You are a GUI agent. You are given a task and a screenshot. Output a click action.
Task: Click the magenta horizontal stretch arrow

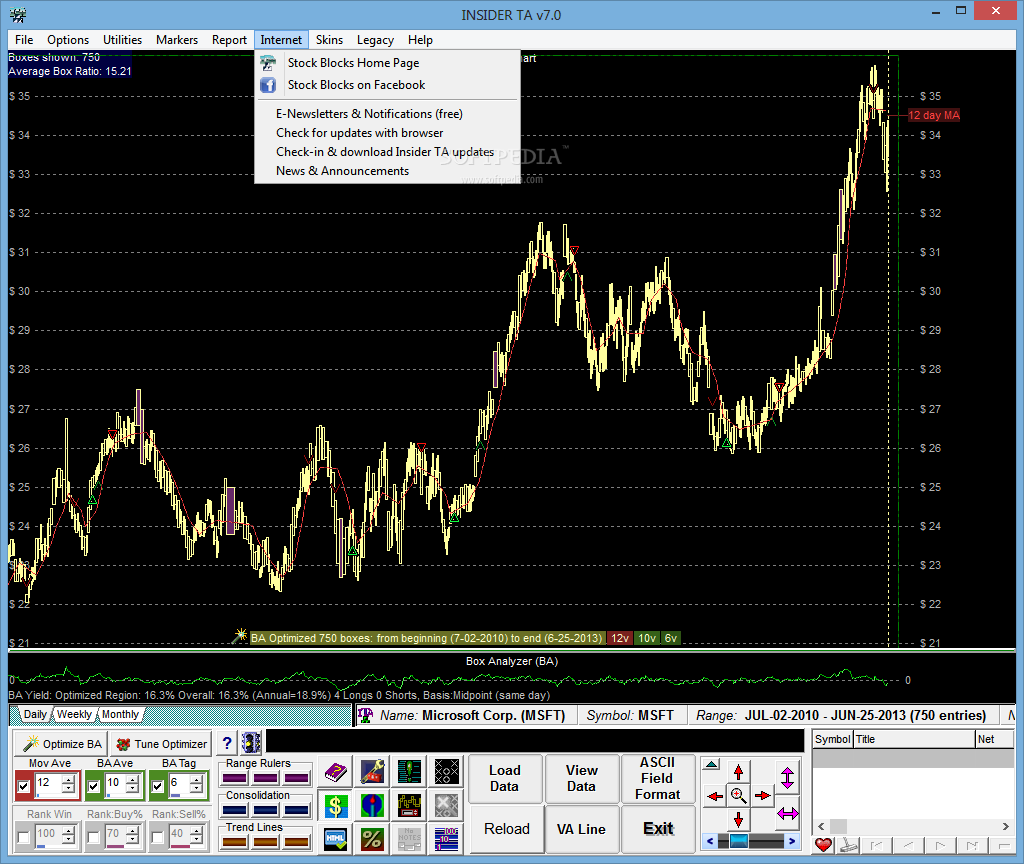[x=788, y=814]
